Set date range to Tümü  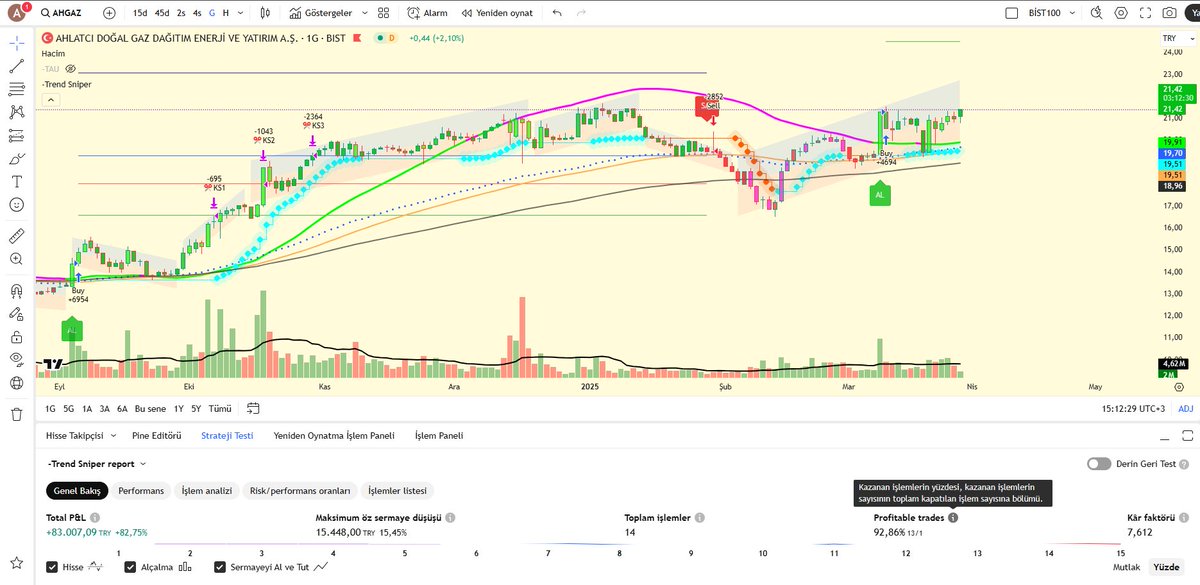tap(221, 408)
